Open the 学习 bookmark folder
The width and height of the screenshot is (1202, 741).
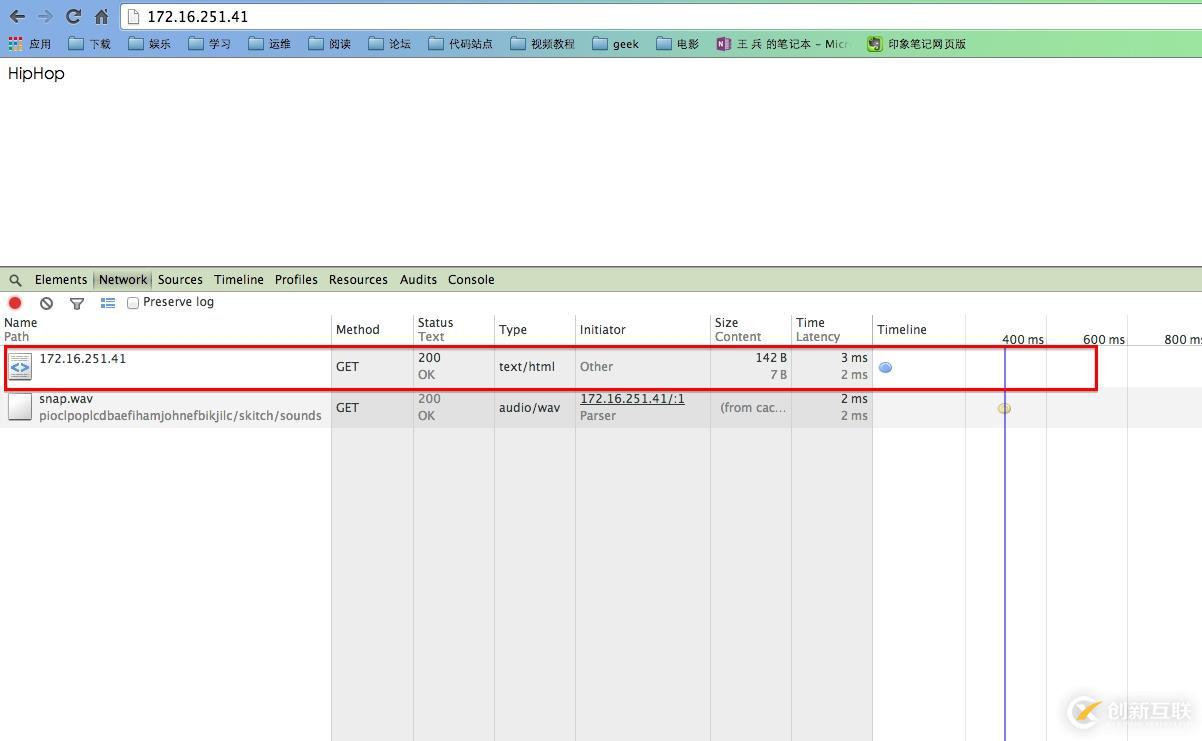point(210,44)
